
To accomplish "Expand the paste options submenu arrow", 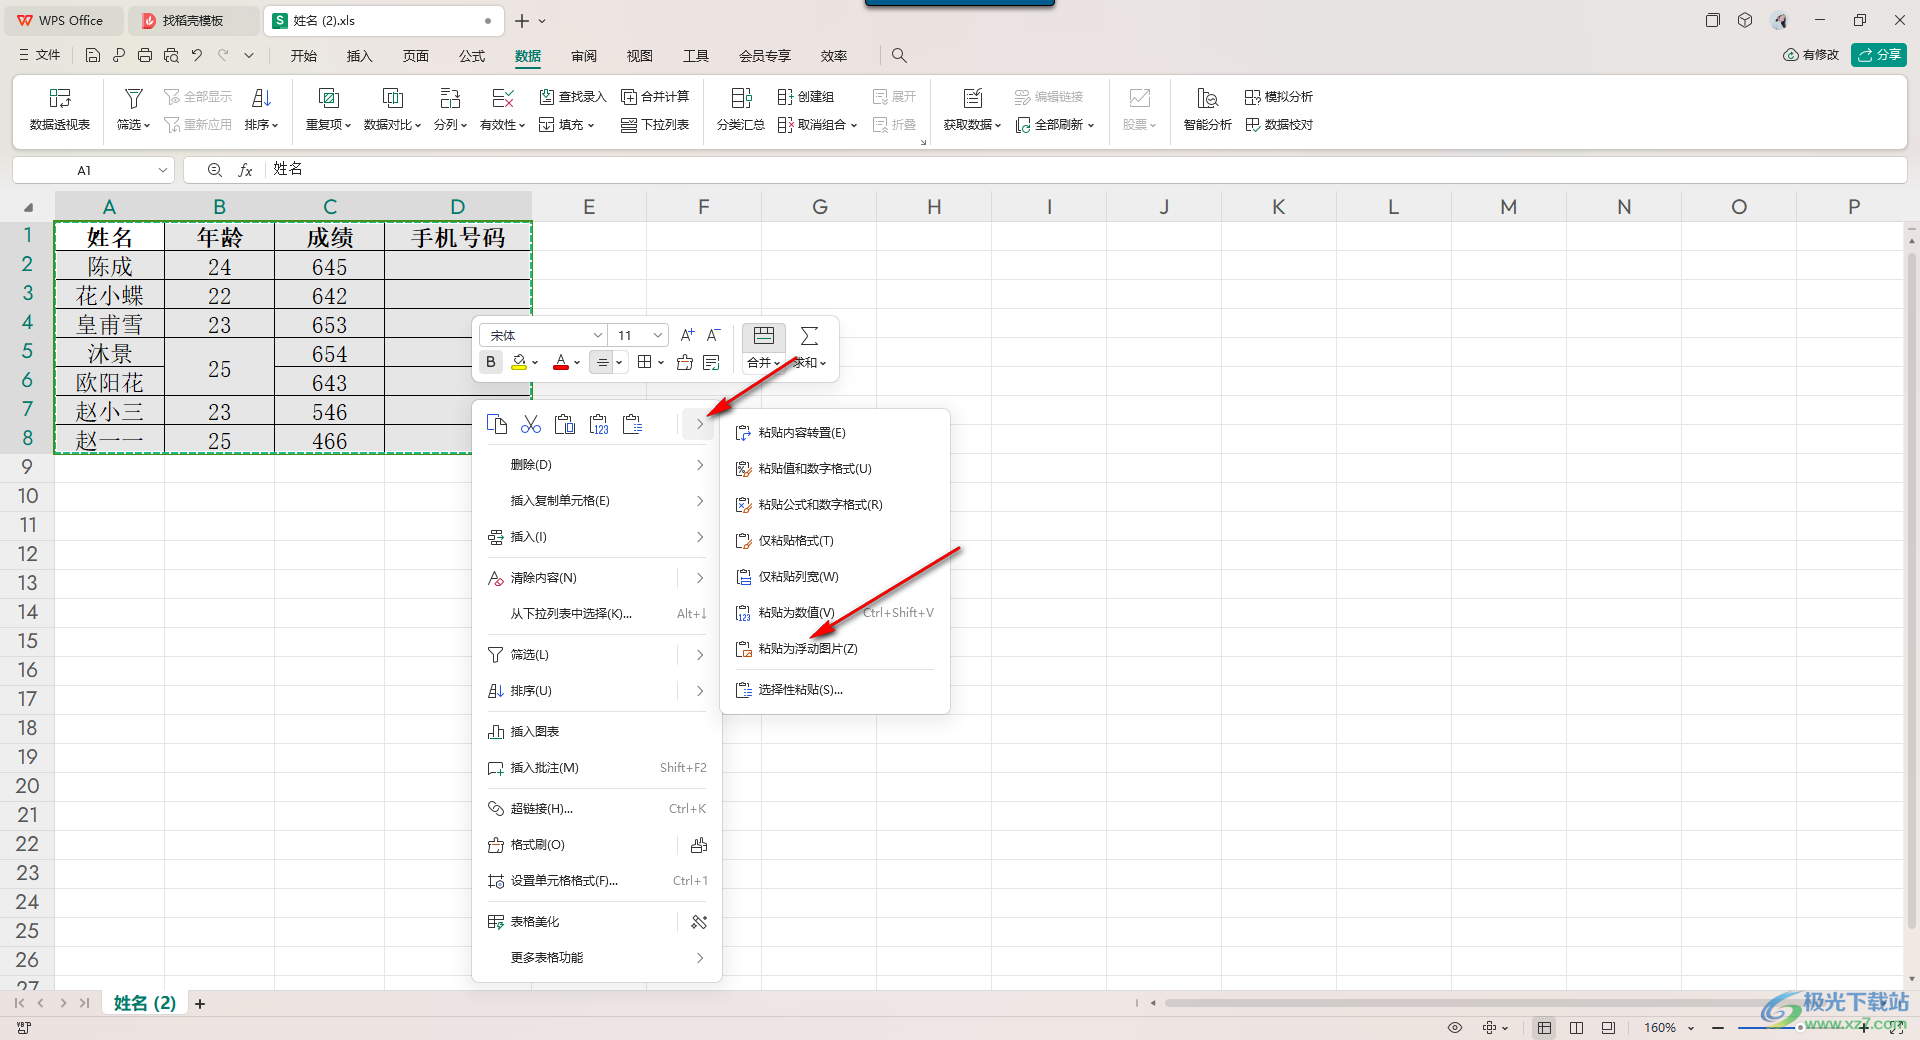I will click(699, 424).
